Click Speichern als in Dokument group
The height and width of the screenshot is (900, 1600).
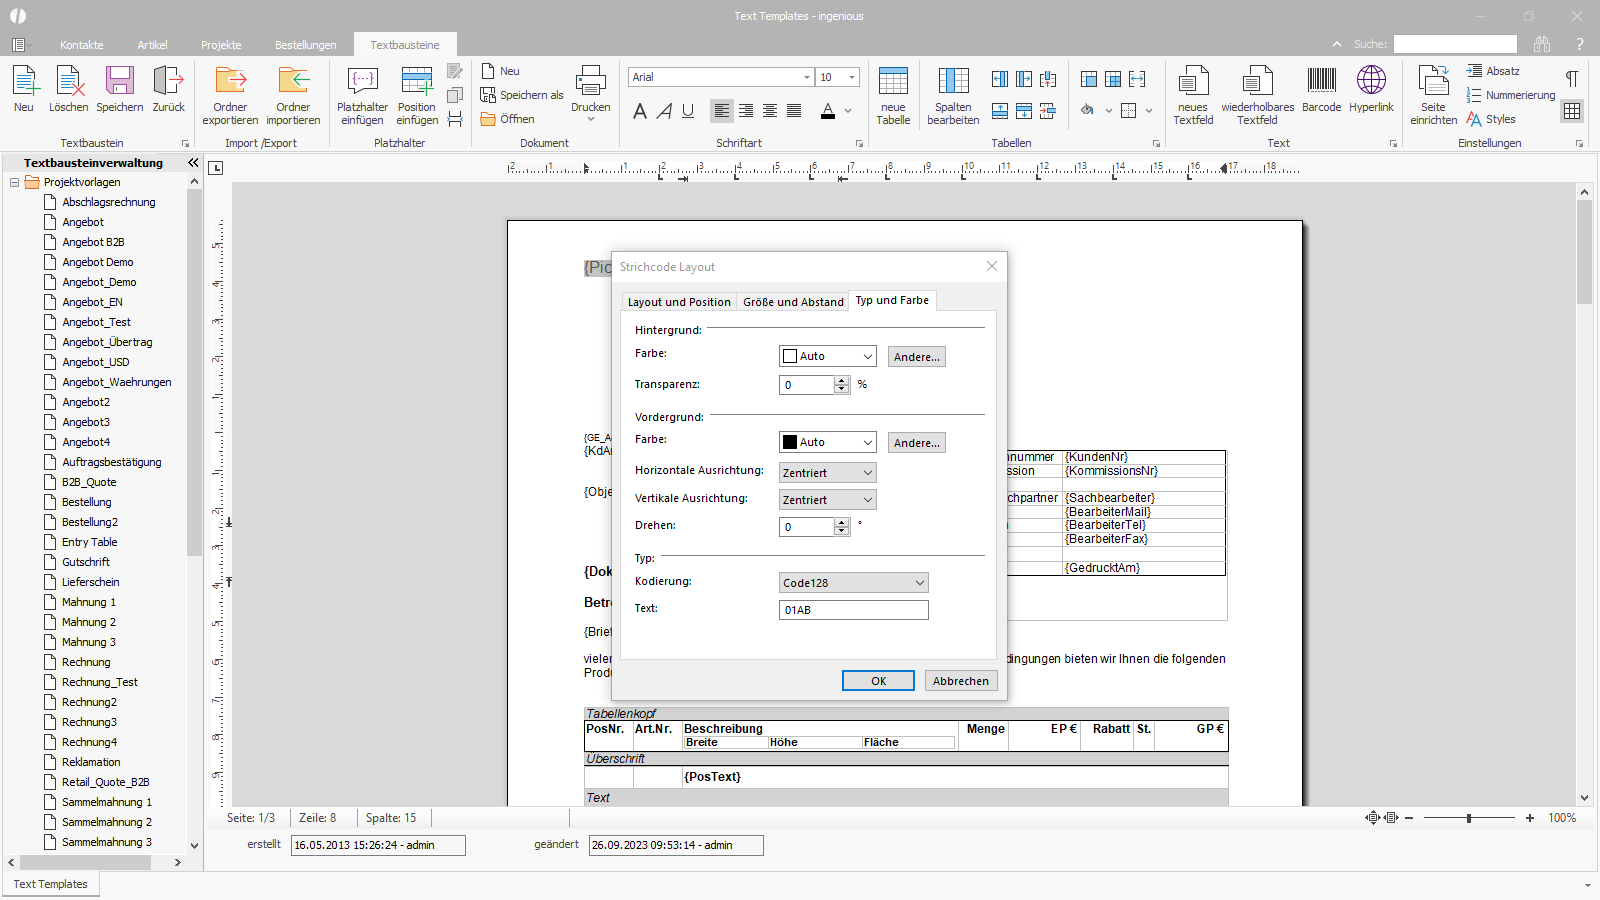point(522,95)
